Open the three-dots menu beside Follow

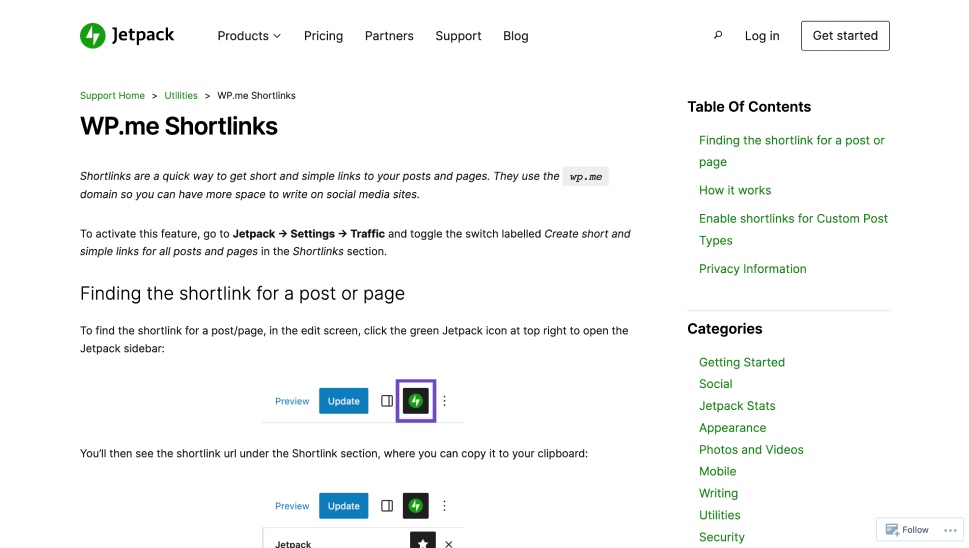pyautogui.click(x=950, y=530)
